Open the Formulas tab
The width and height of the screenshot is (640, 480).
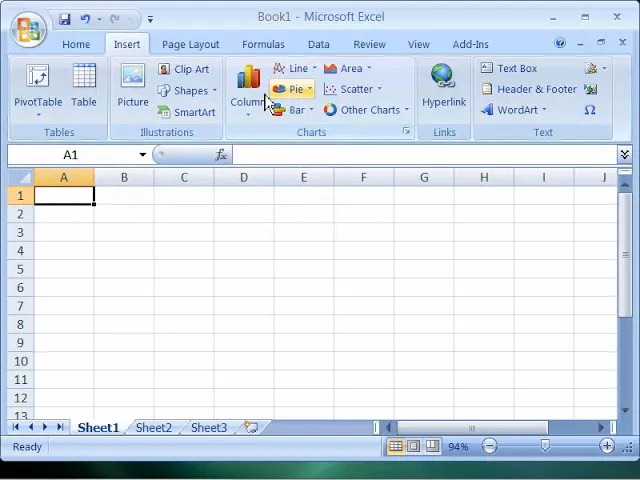[x=263, y=44]
